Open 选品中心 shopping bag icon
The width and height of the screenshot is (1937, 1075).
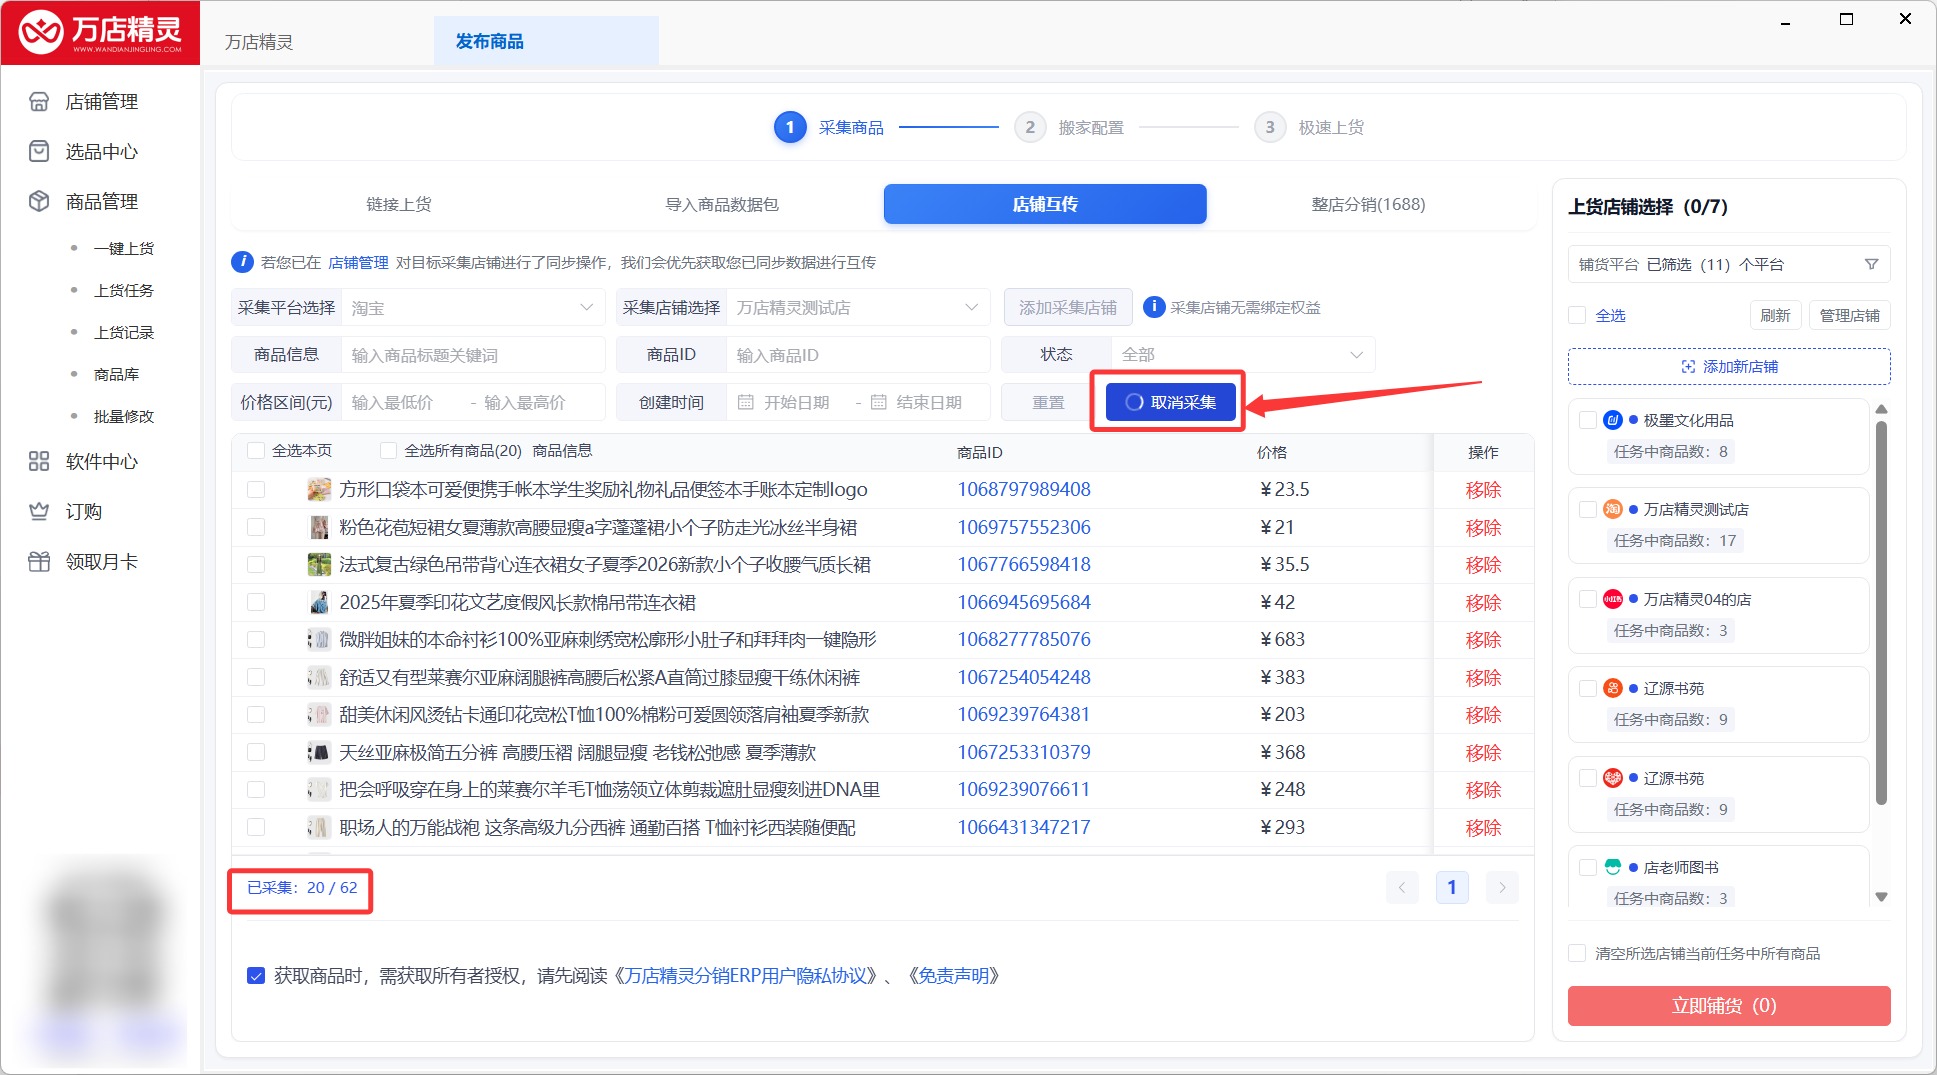point(39,151)
